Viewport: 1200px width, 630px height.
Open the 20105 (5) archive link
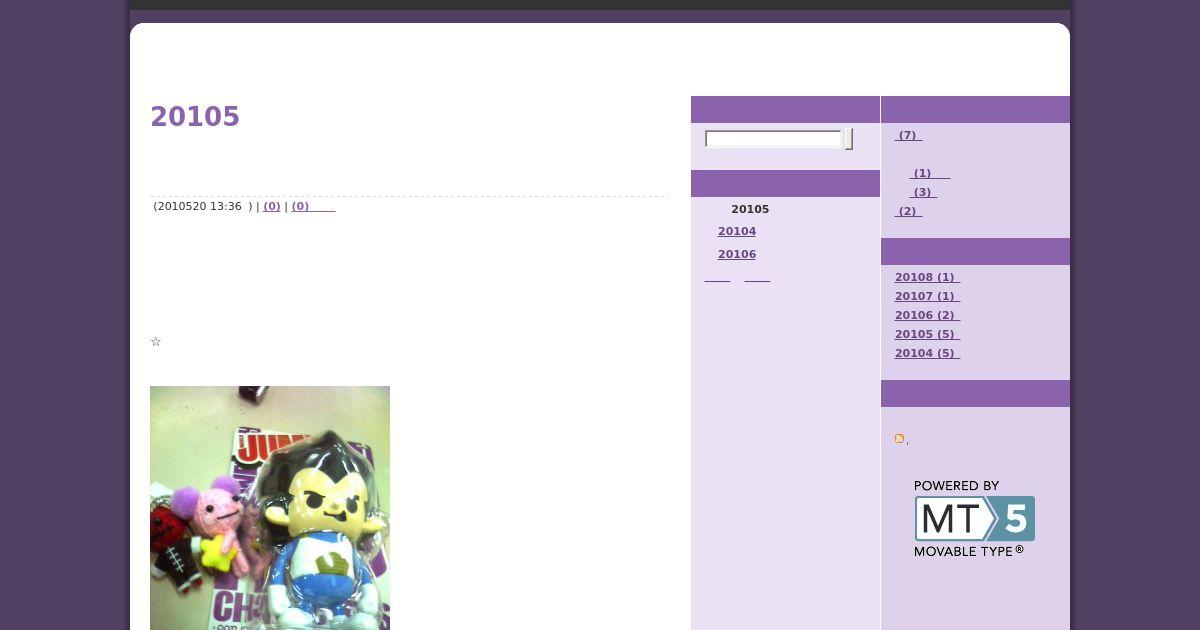pyautogui.click(x=927, y=334)
